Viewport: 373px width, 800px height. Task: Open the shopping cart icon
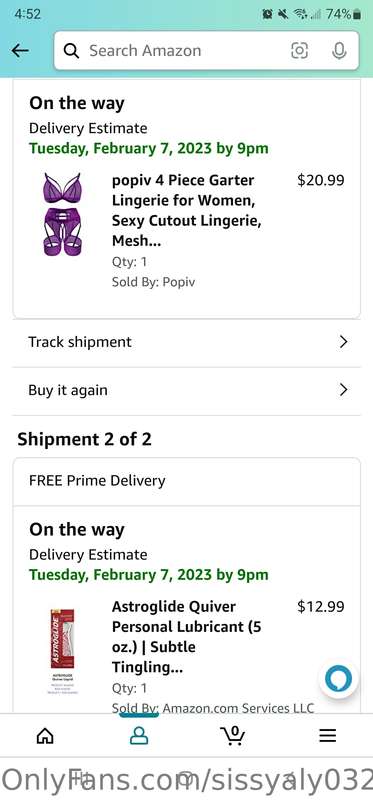[x=233, y=734]
